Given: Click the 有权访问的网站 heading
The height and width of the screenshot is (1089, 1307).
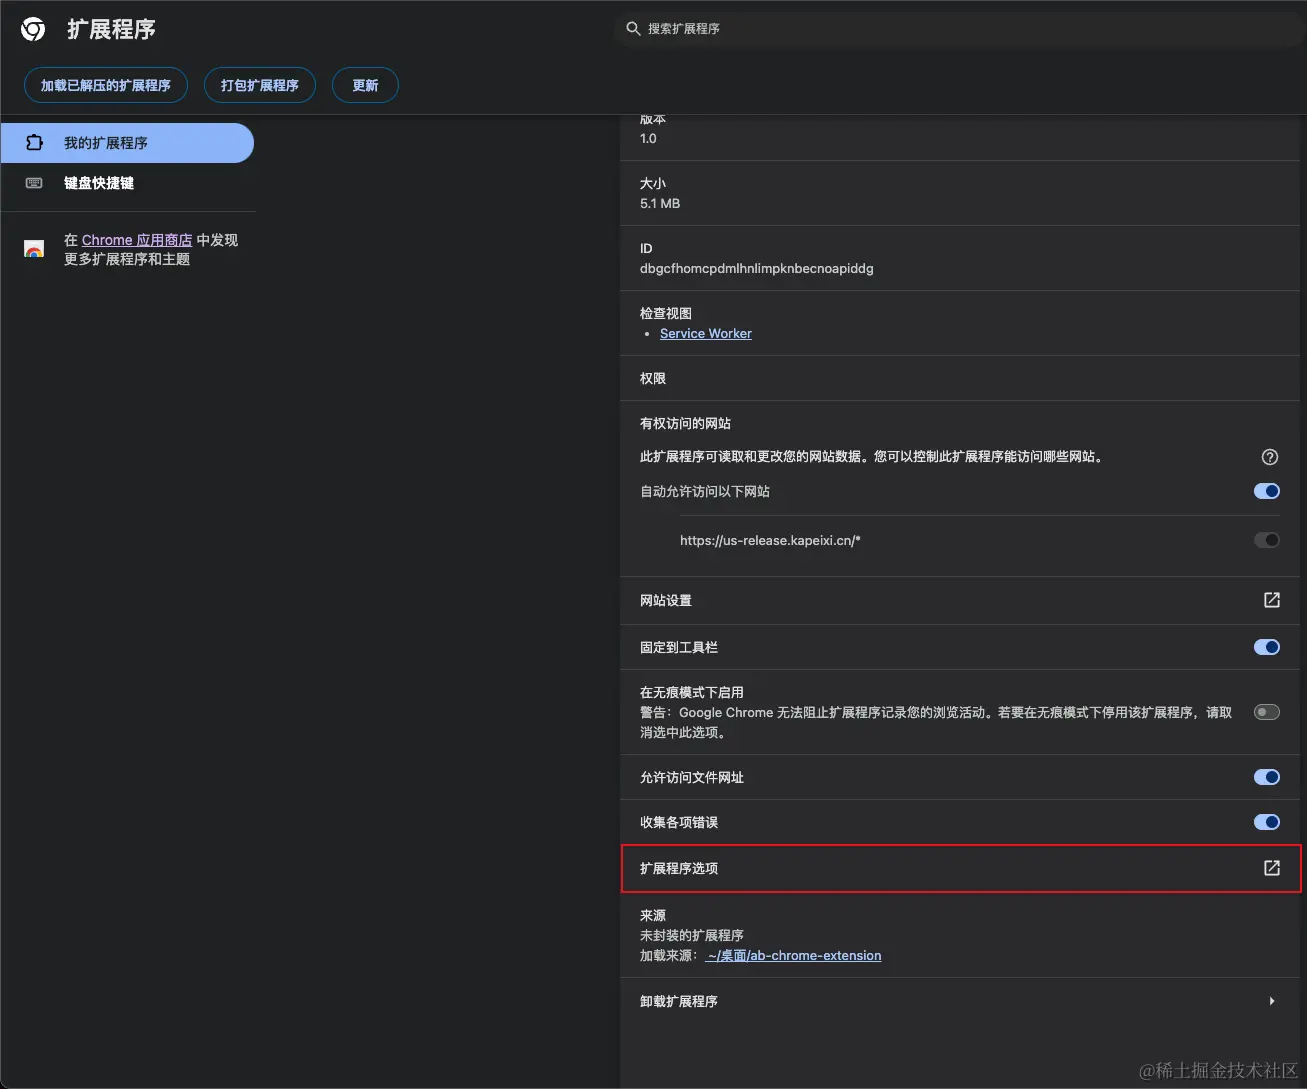Looking at the screenshot, I should (685, 423).
